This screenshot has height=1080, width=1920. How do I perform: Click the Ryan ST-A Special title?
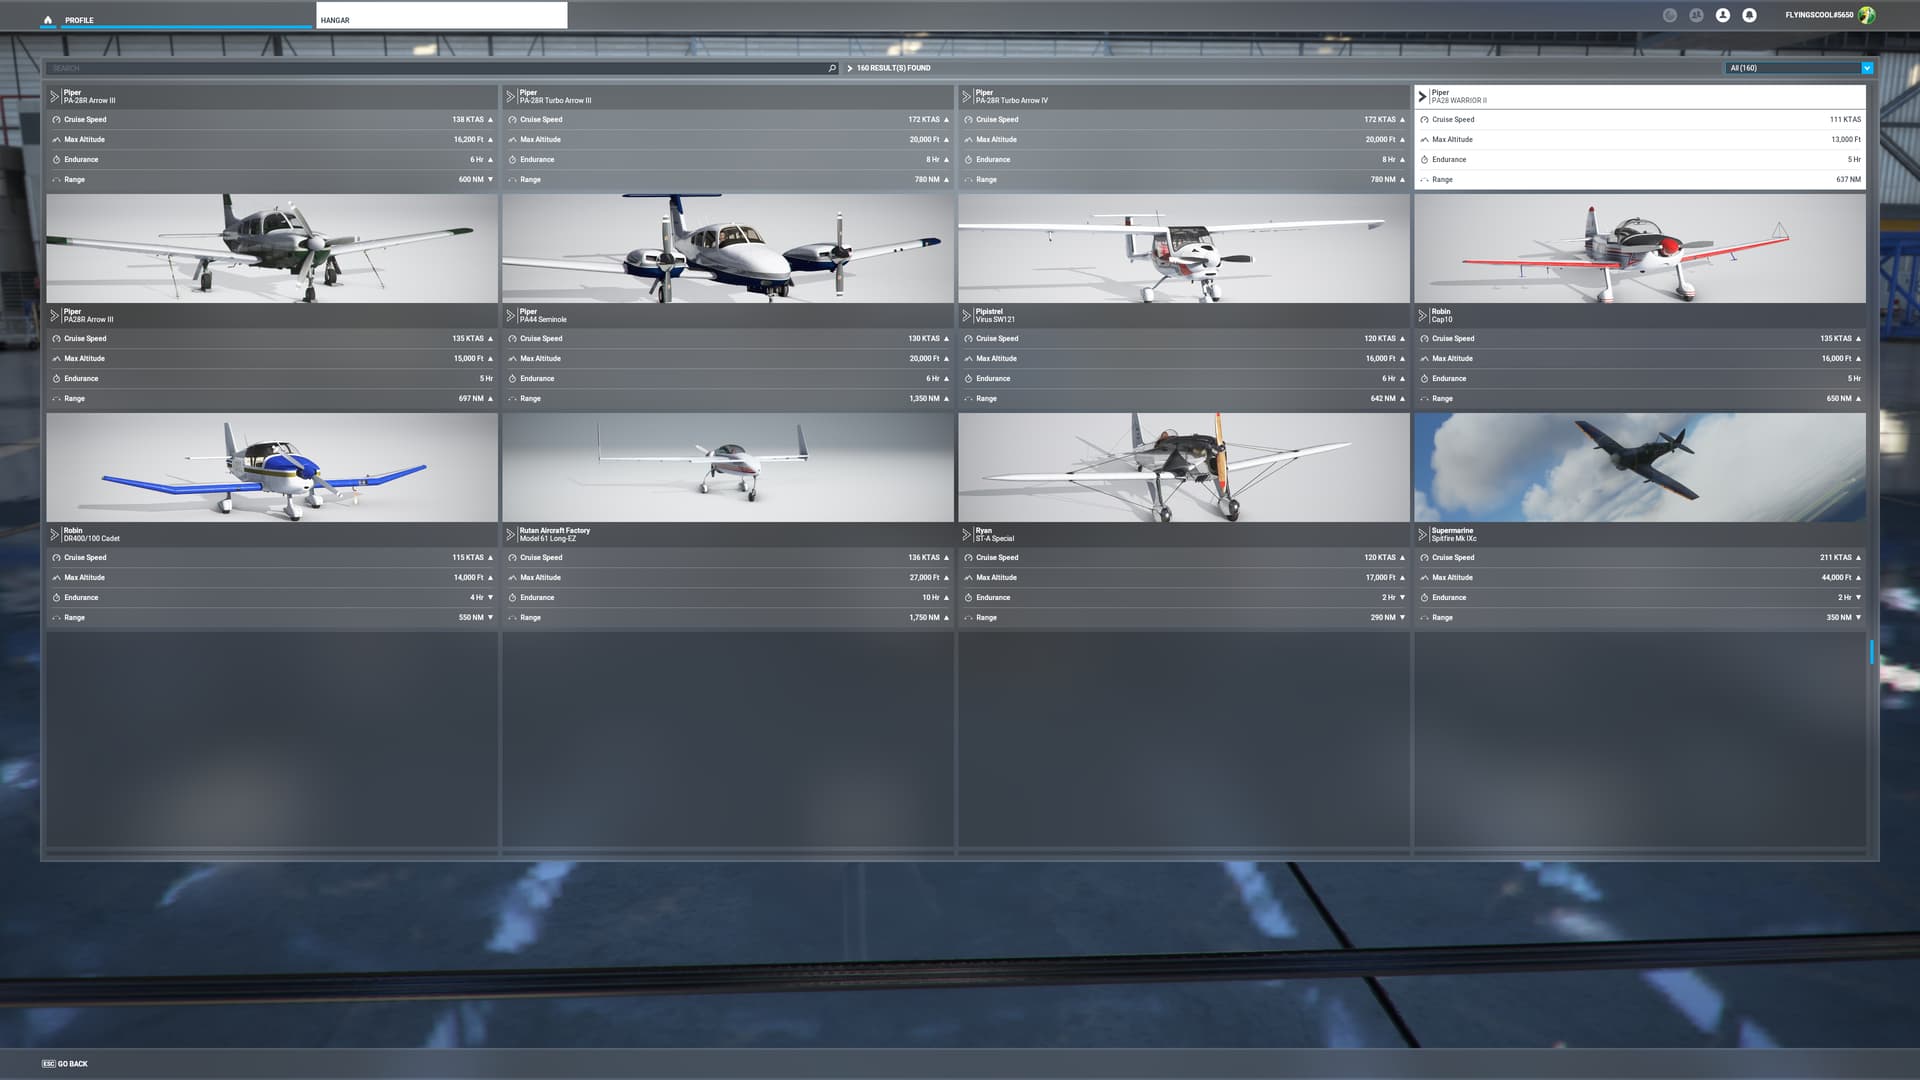coord(995,535)
